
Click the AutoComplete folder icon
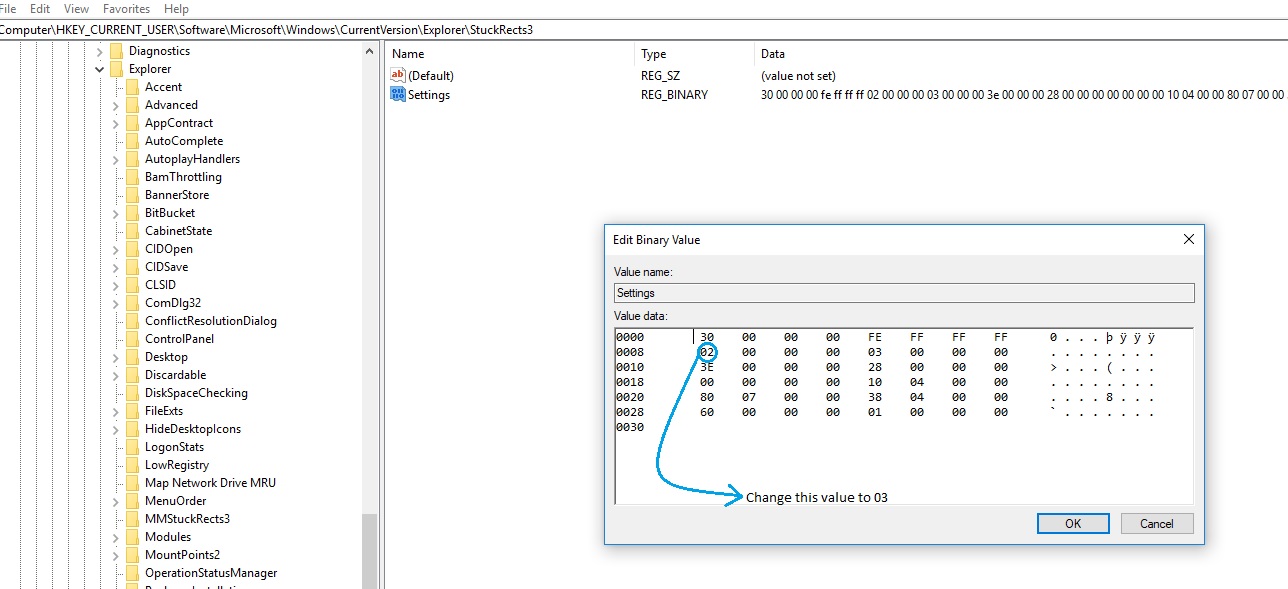(x=132, y=141)
